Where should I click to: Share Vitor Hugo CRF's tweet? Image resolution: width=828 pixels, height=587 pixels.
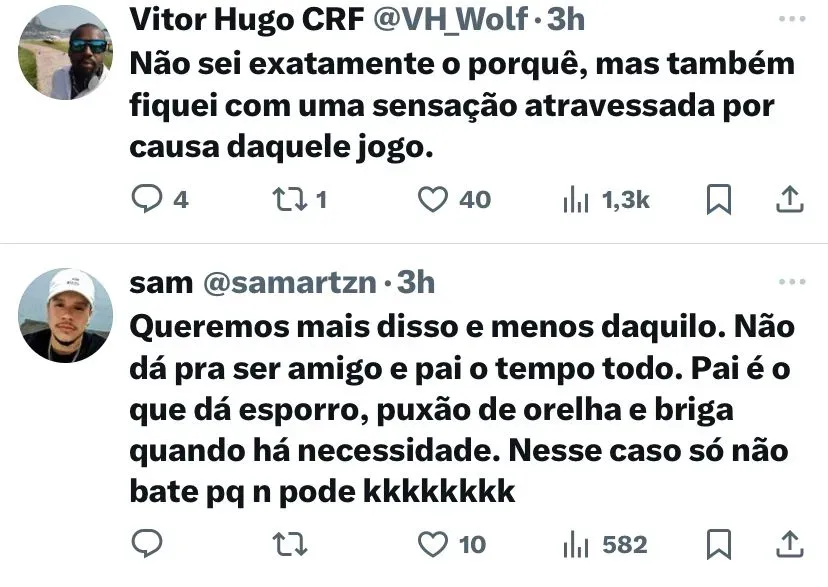tap(789, 200)
